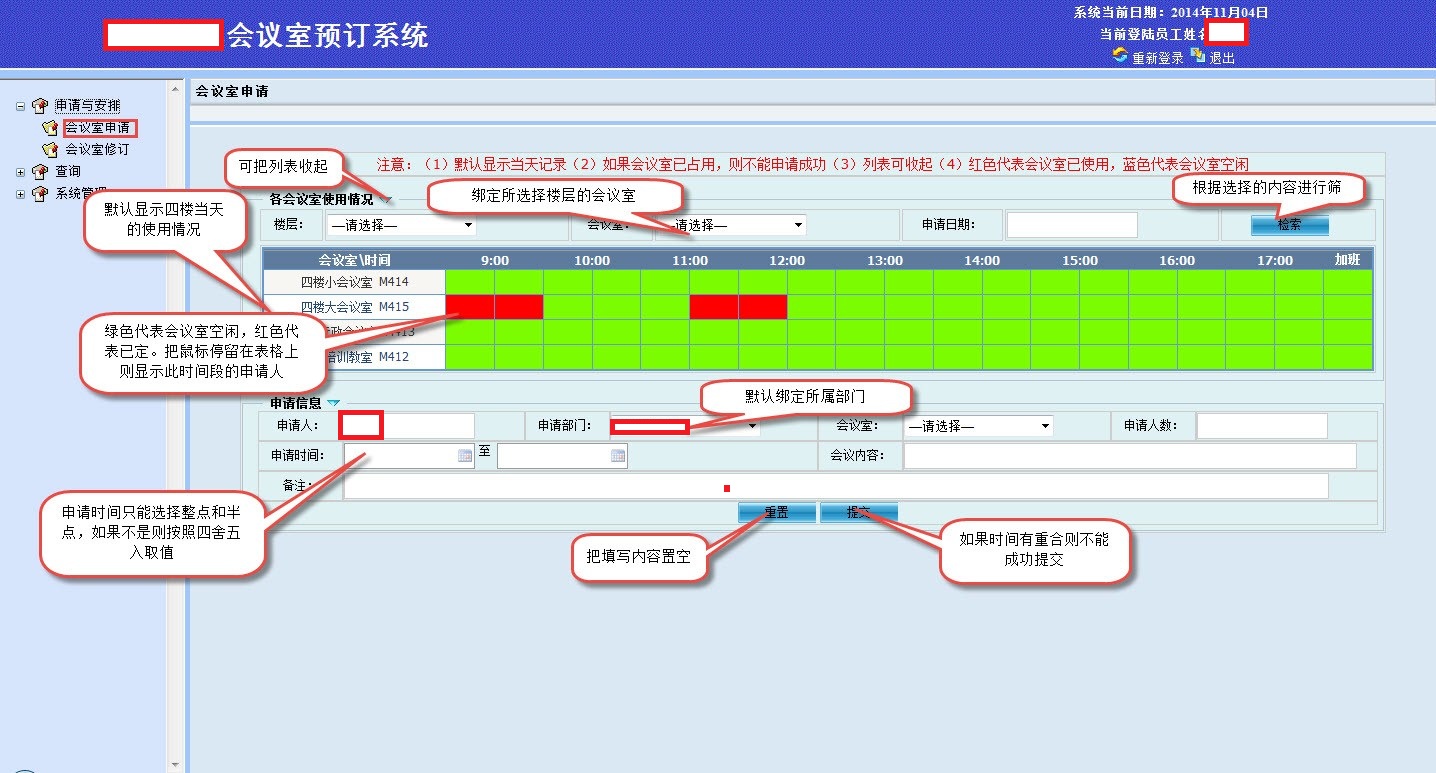Click the 17:00 time header
The image size is (1436, 773).
point(1275,260)
